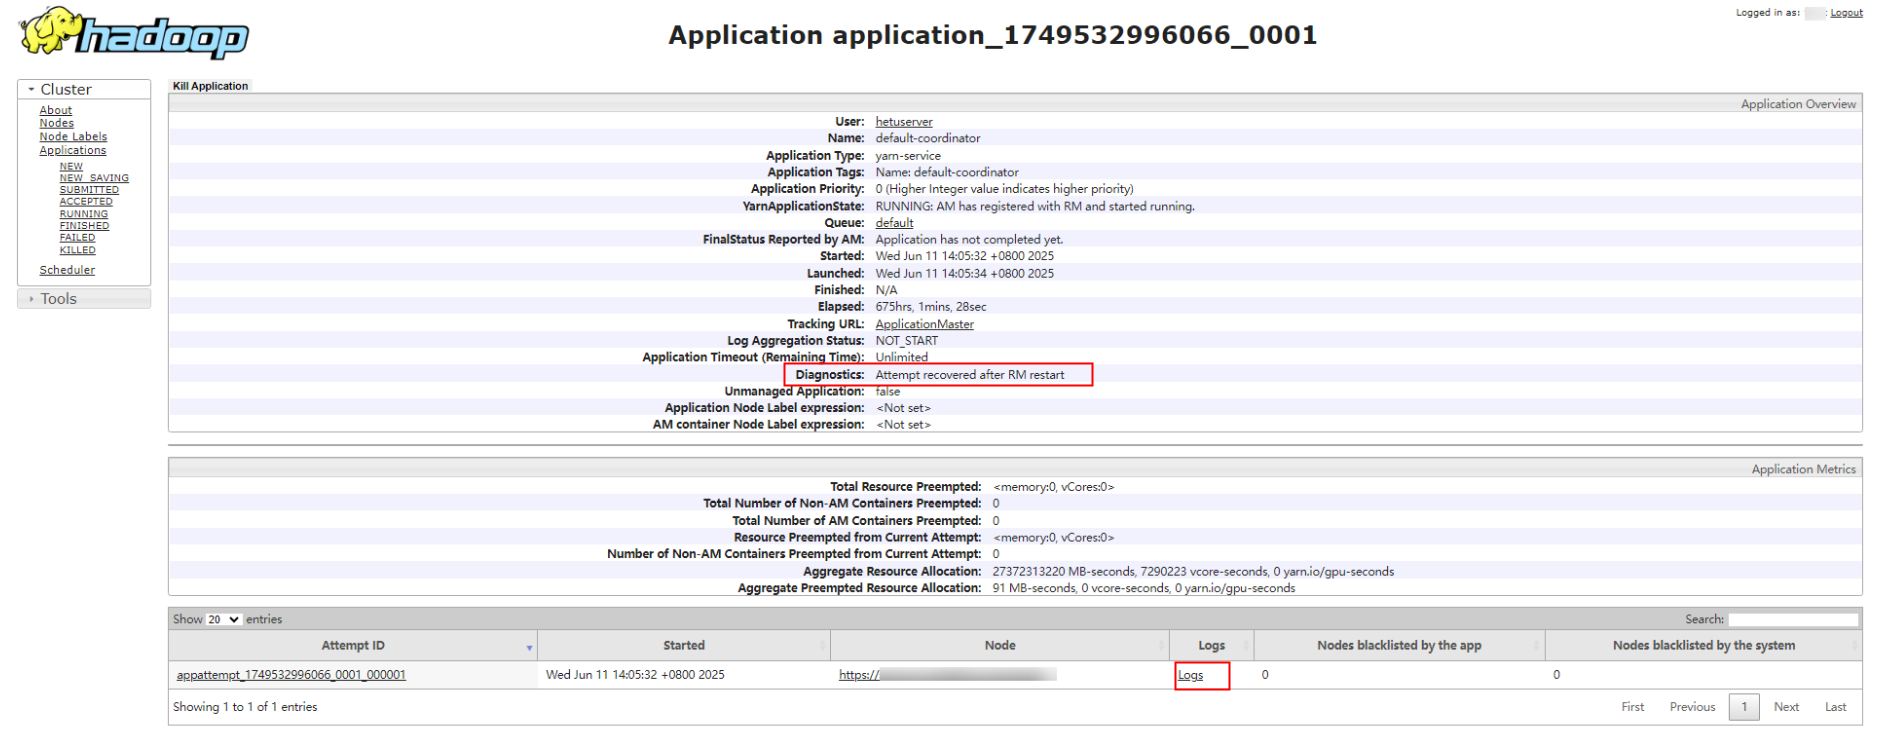Go to Previous page of entries
1881x735 pixels.
pyautogui.click(x=1692, y=707)
